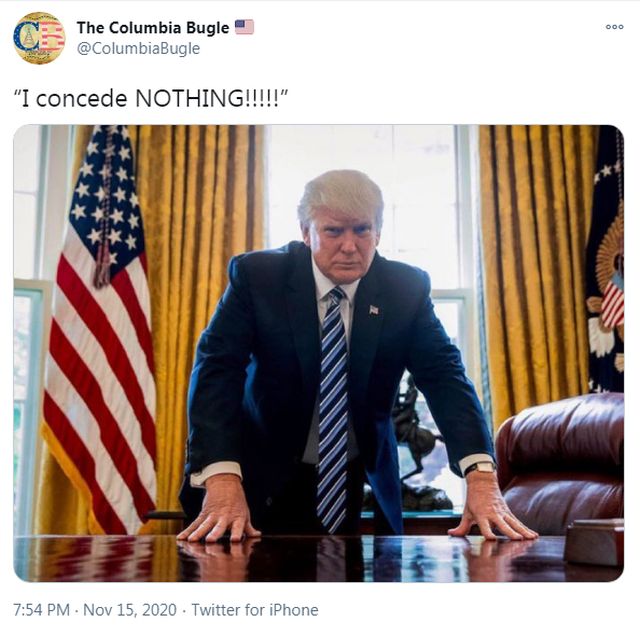Open the Twitter for iPhone source link
Screen dimensions: 640x636
click(x=255, y=610)
